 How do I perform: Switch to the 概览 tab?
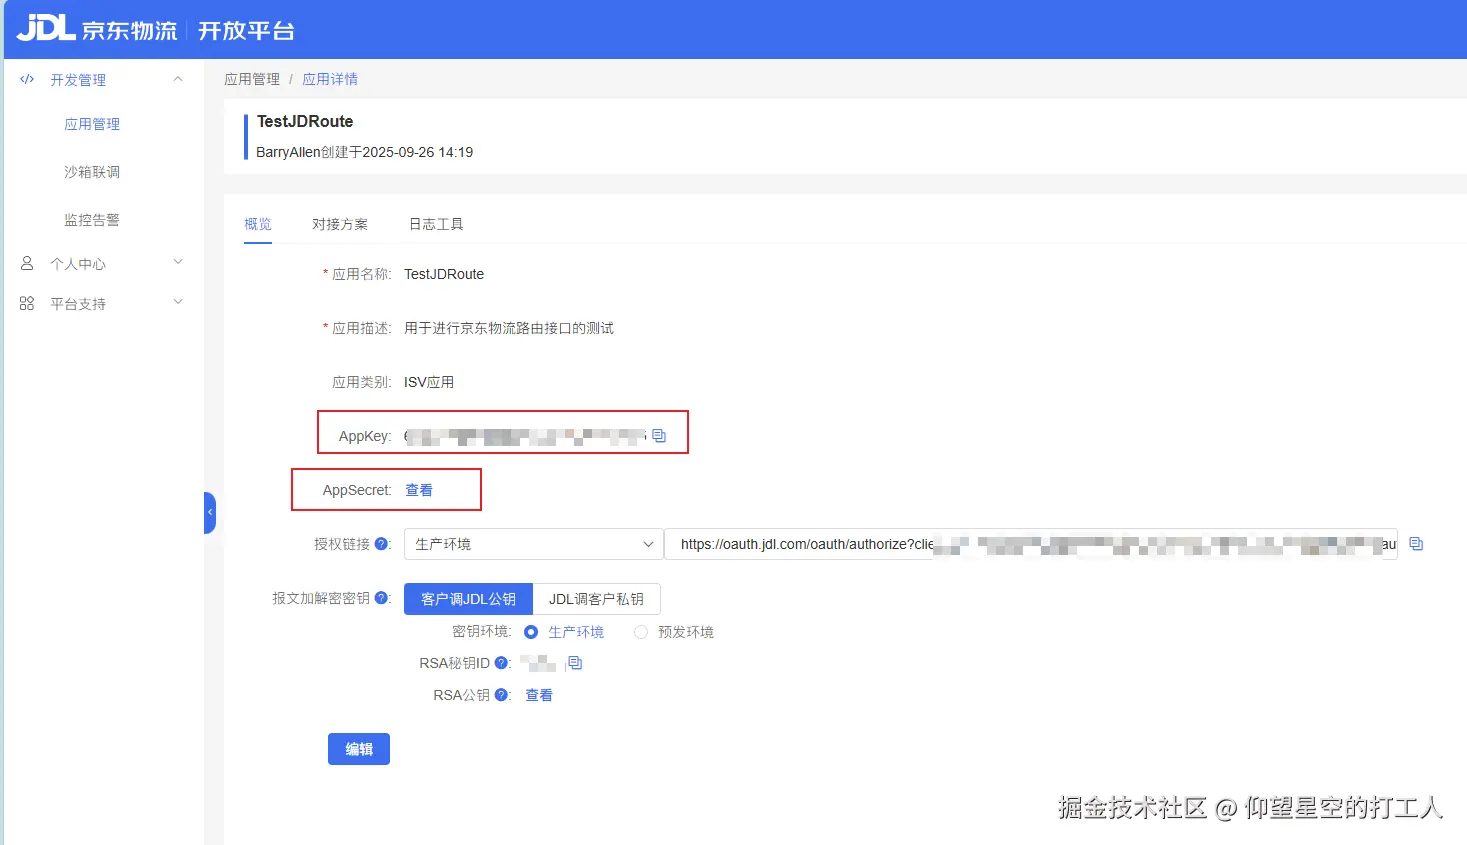[x=258, y=224]
